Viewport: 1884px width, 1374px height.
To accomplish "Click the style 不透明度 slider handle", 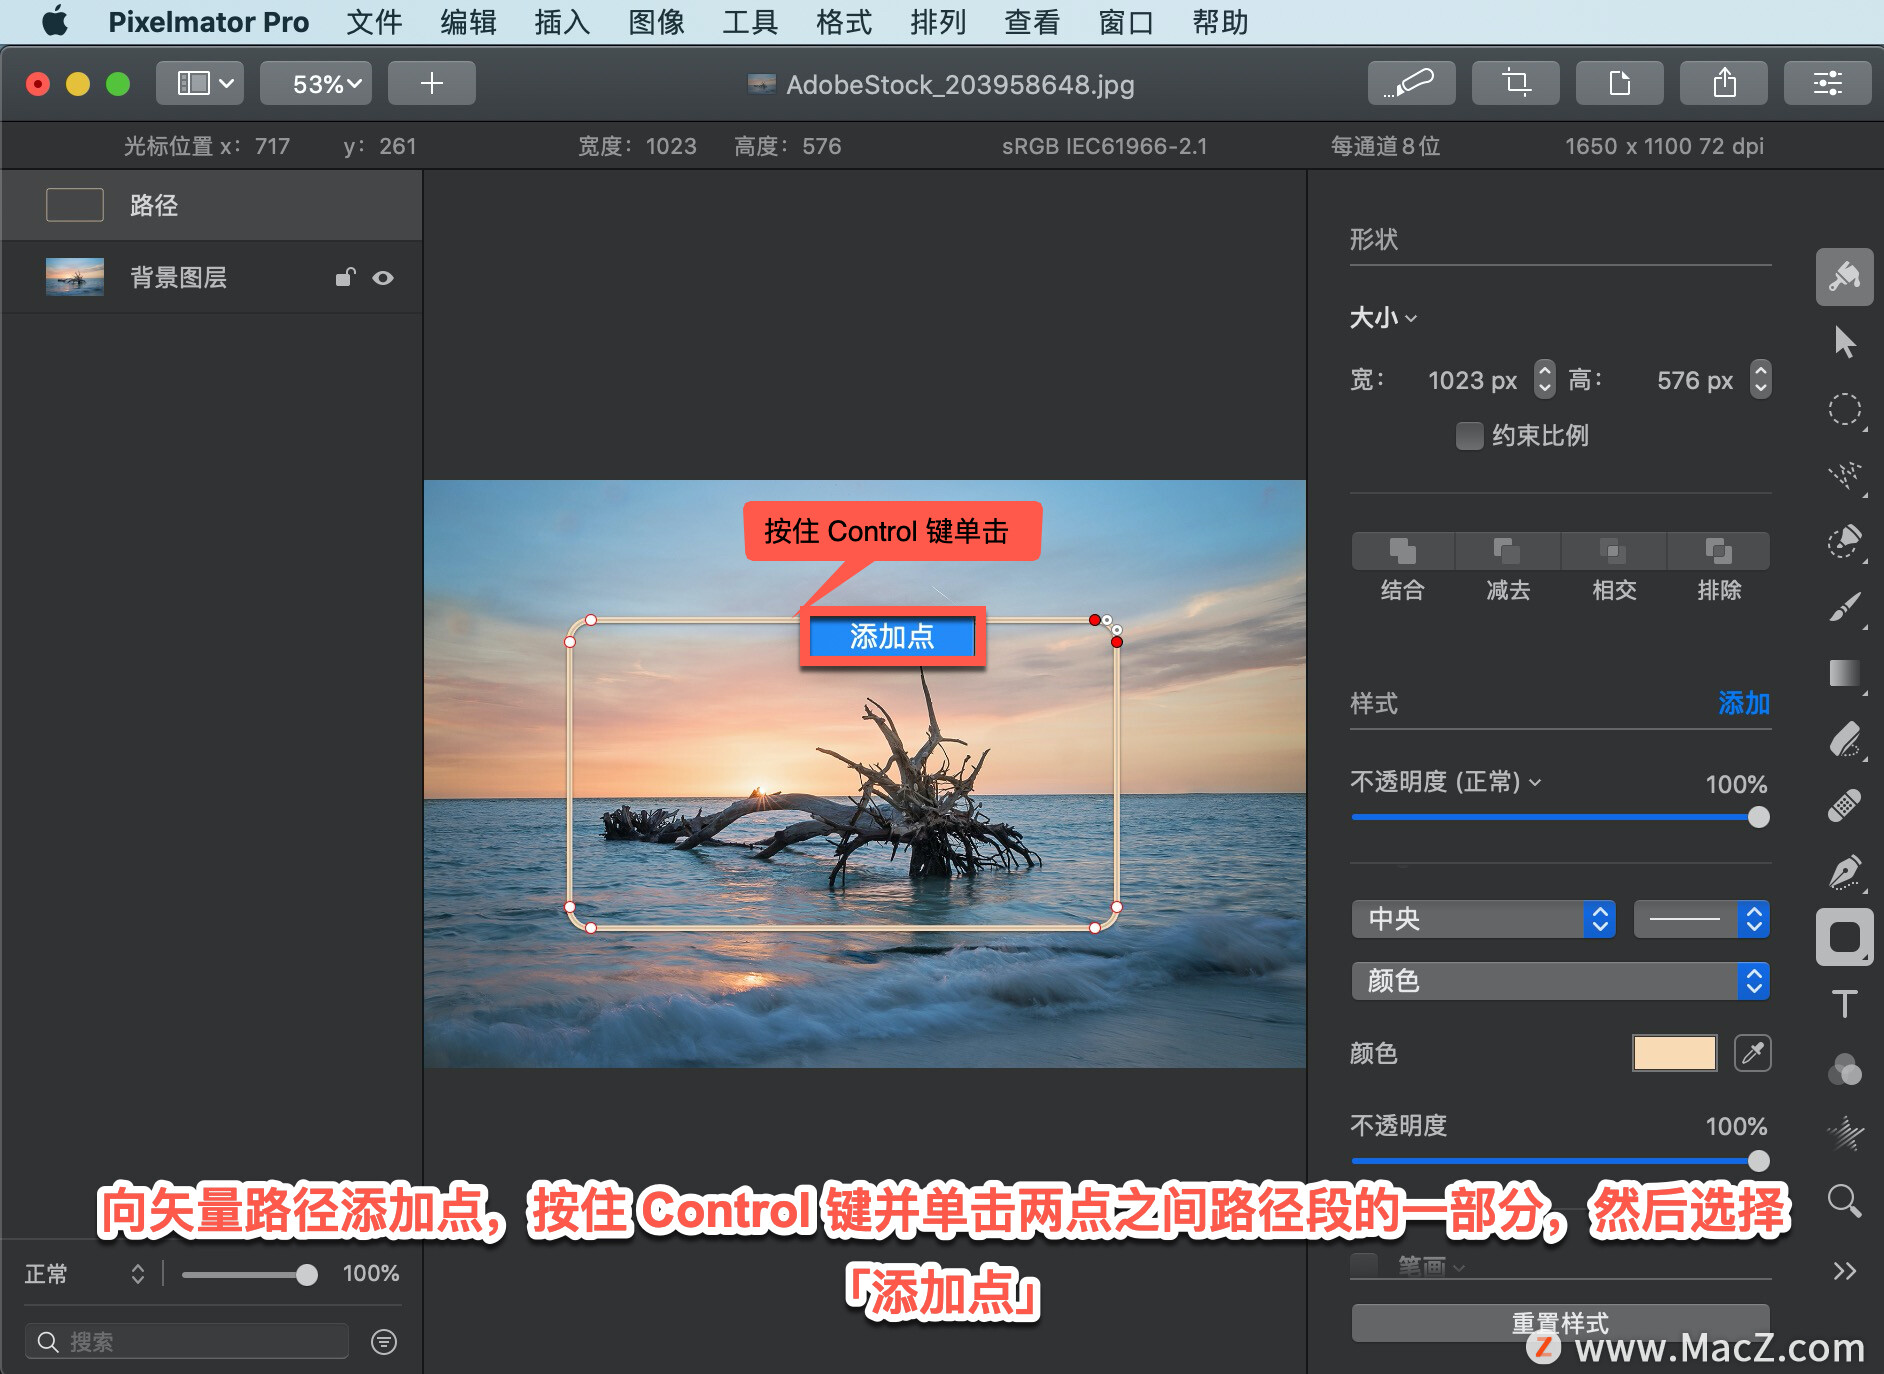I will [1758, 817].
